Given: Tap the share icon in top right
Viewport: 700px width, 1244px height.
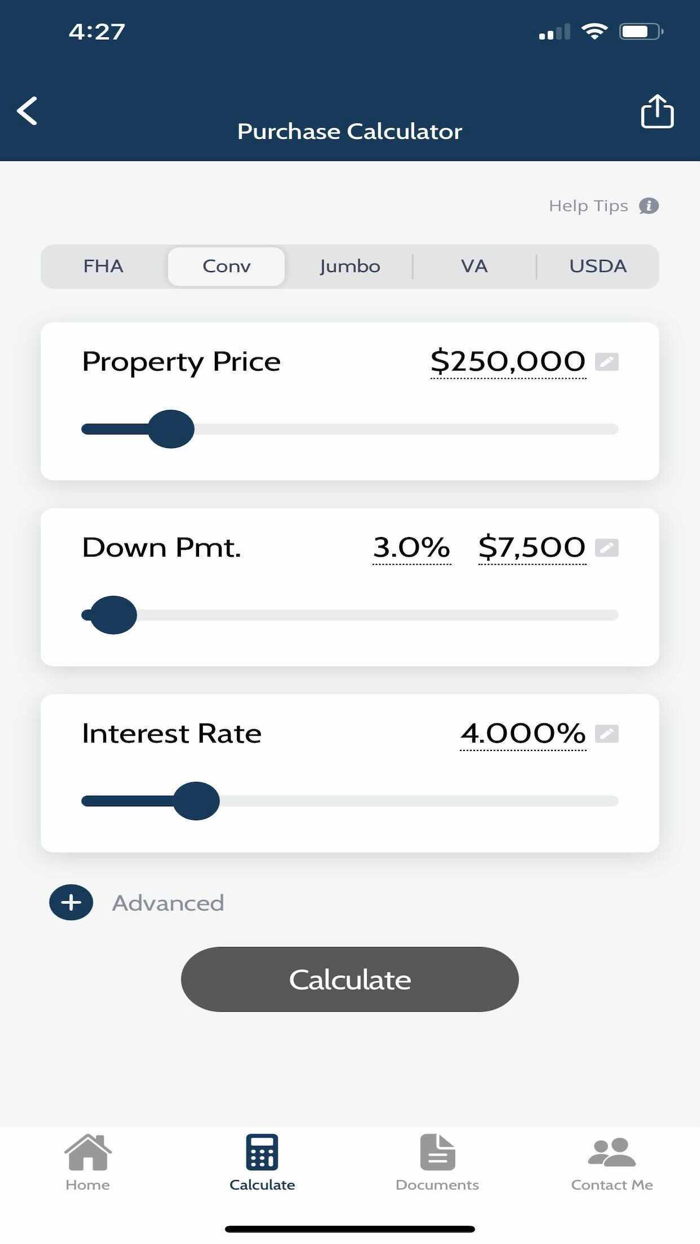Looking at the screenshot, I should coord(657,110).
